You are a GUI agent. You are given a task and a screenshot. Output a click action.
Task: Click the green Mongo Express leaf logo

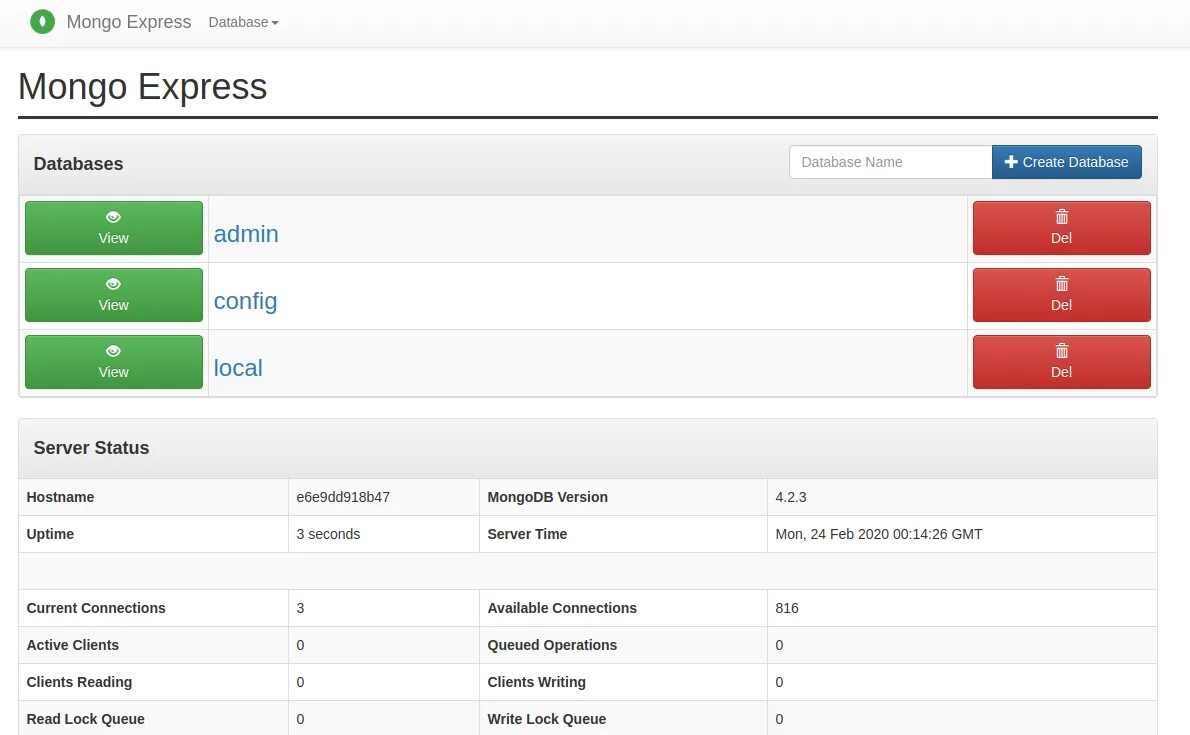pos(42,22)
